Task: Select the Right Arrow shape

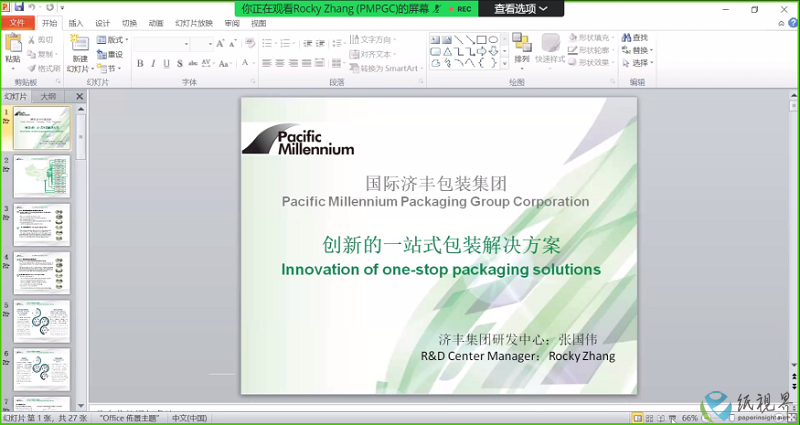Action: click(481, 51)
